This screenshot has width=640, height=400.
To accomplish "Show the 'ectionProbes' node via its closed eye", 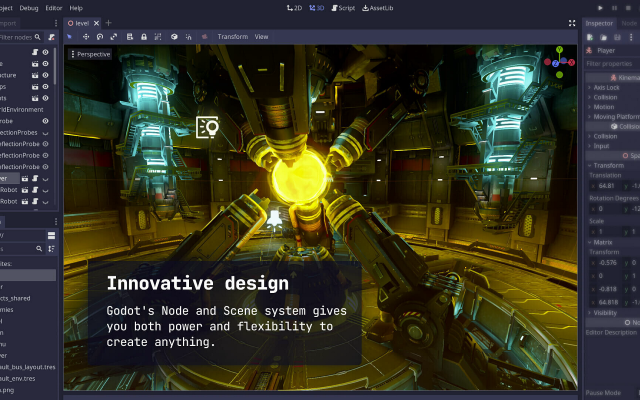I will click(x=45, y=133).
